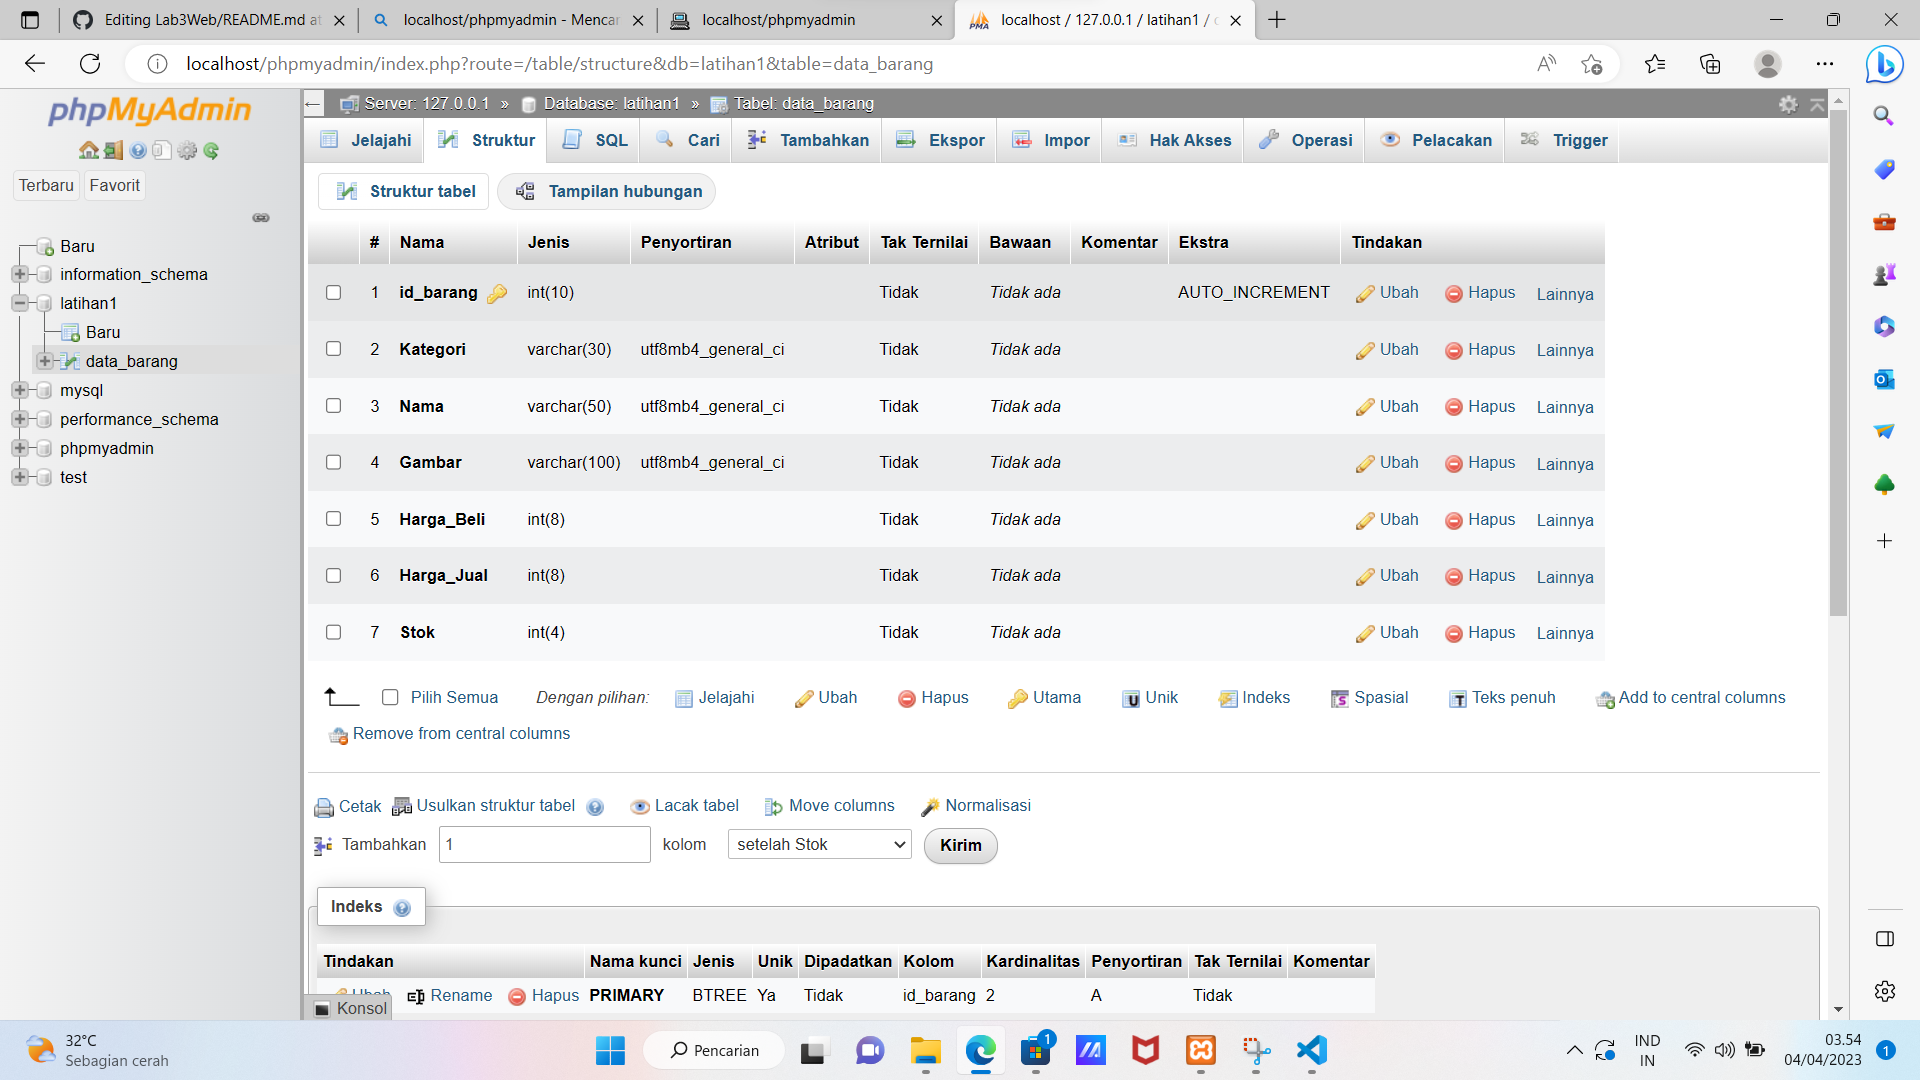Open the Ekspor tab
Screen dimensions: 1920x1080
[x=939, y=140]
